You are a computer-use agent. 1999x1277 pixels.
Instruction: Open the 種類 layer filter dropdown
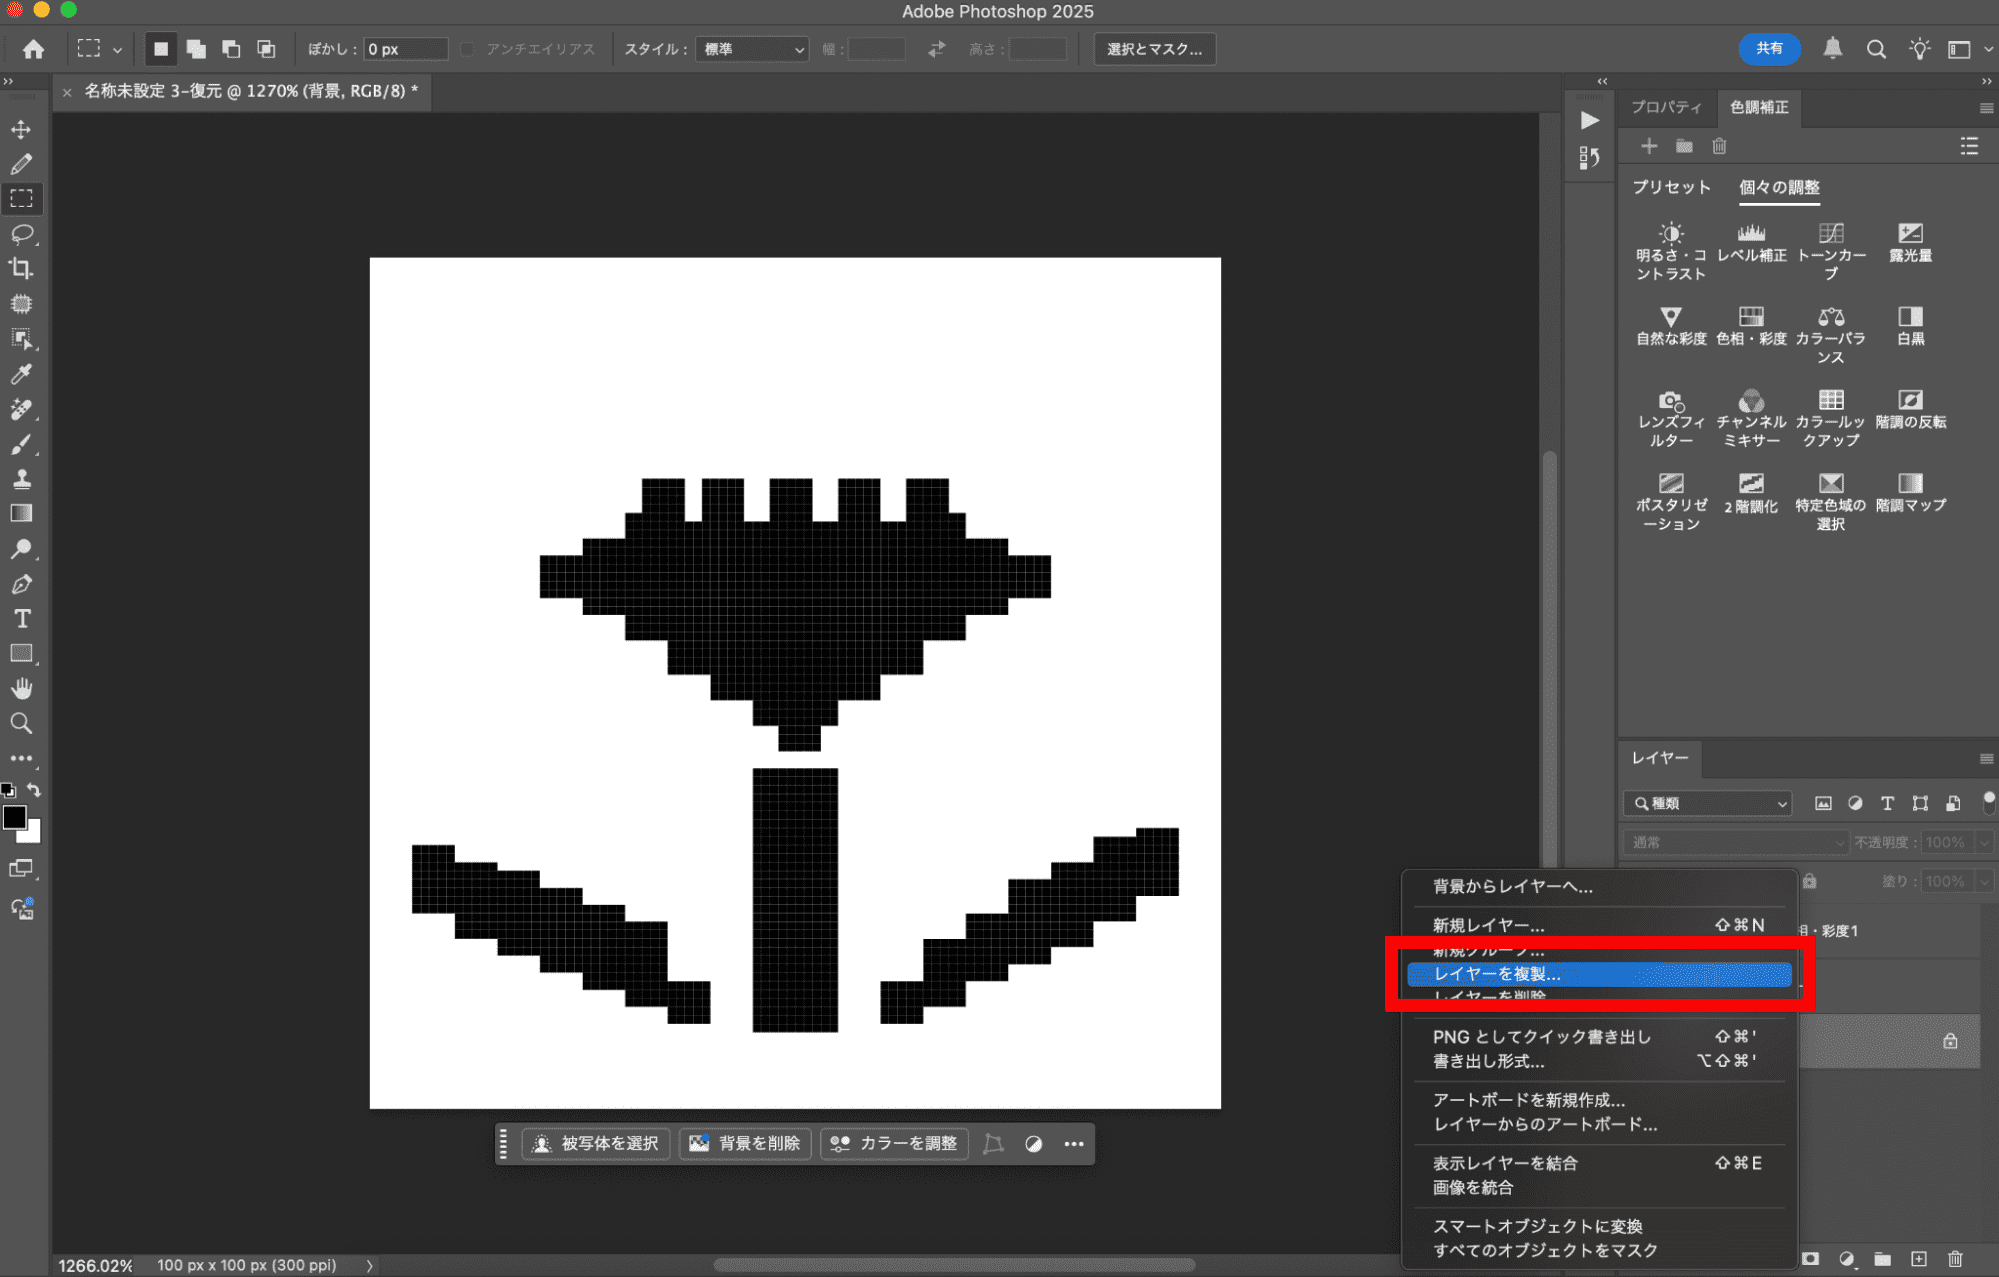1707,803
